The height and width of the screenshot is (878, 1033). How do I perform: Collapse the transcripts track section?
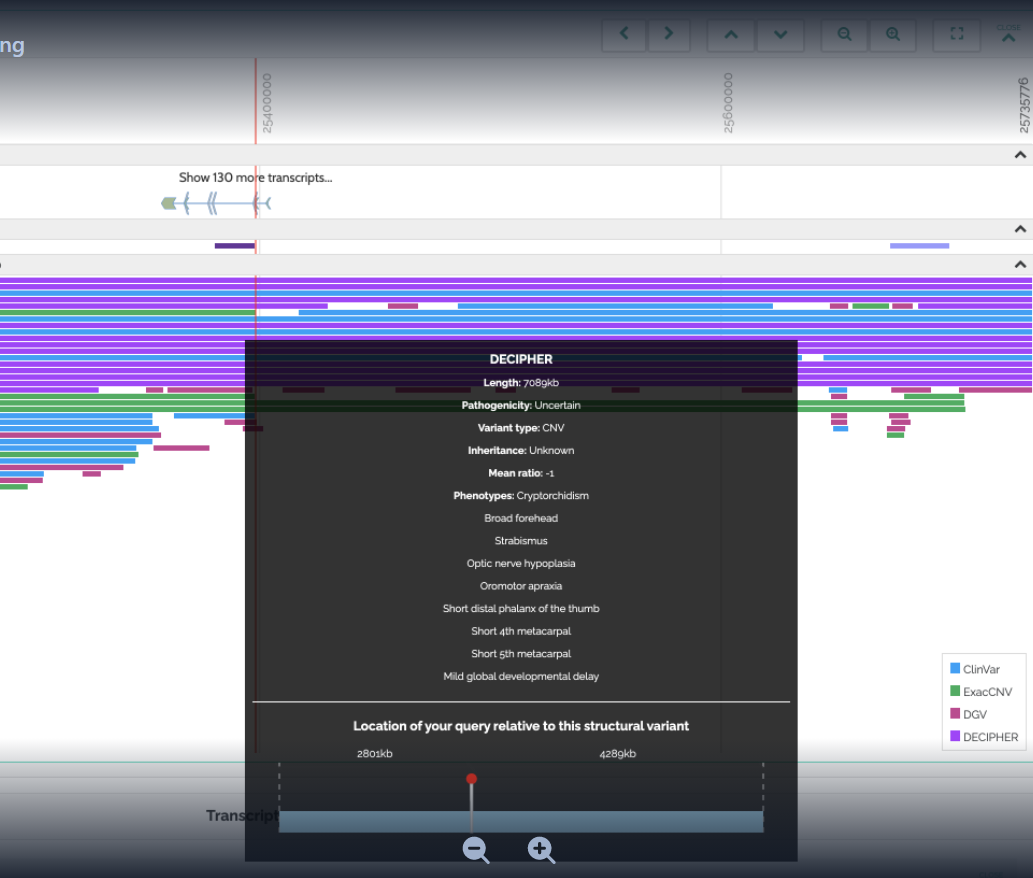[x=1020, y=155]
